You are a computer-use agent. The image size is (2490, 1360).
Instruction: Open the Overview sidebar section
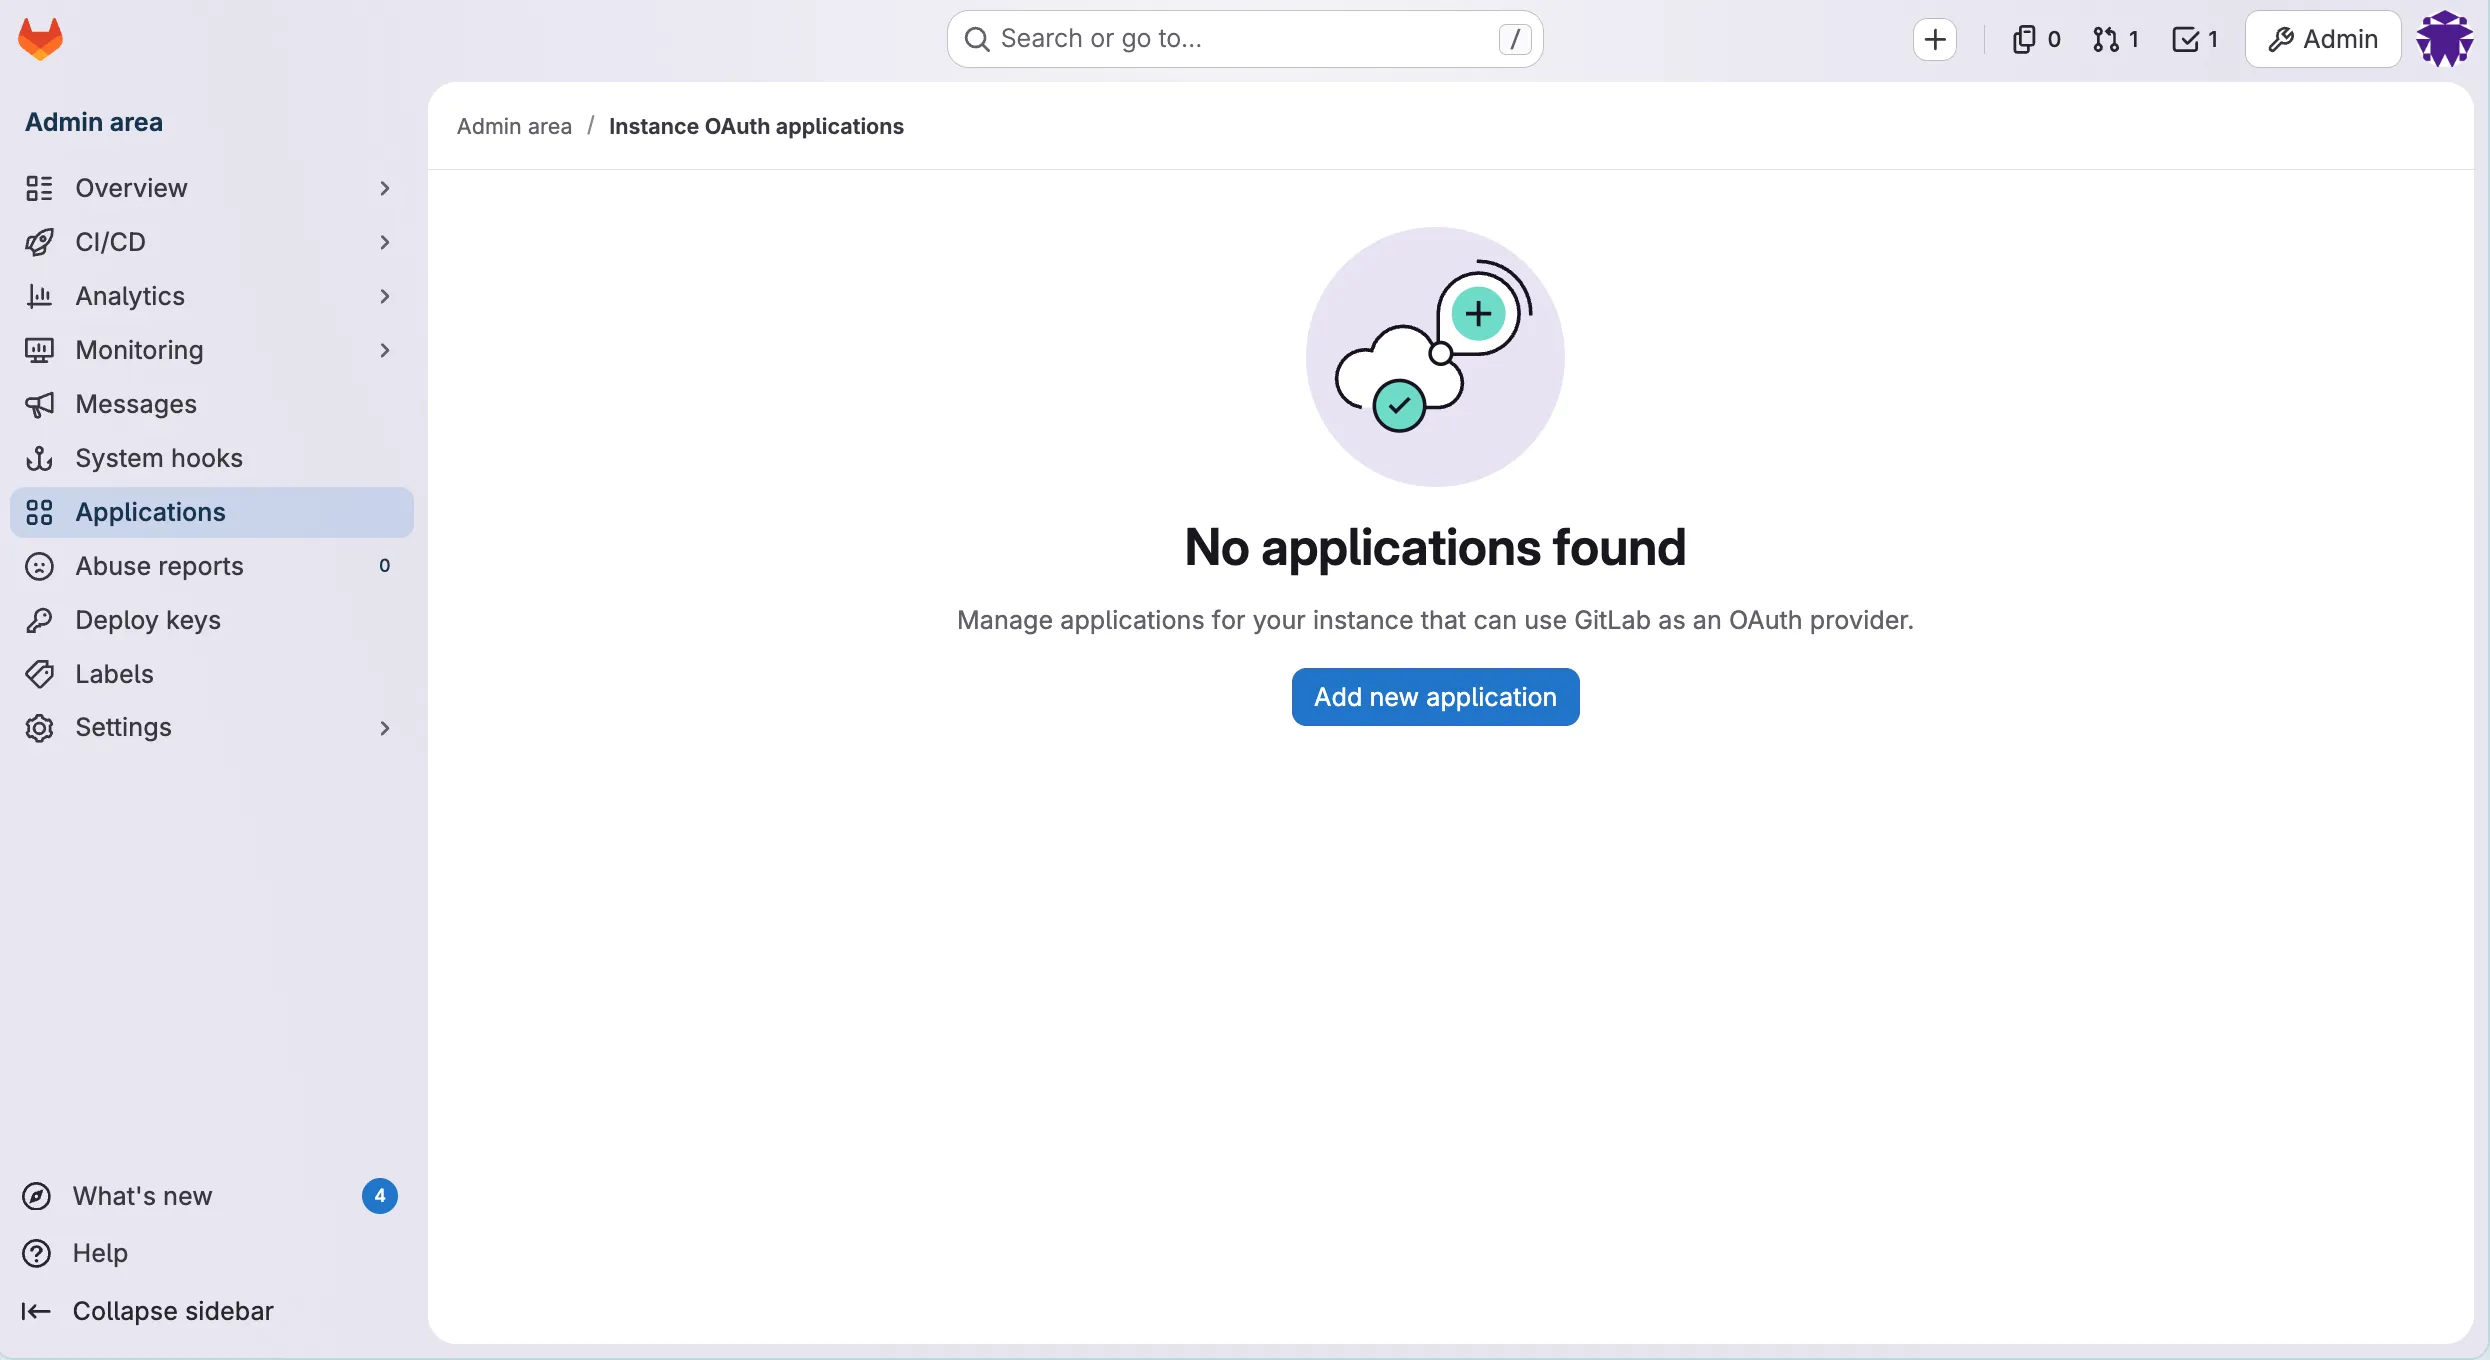[132, 188]
